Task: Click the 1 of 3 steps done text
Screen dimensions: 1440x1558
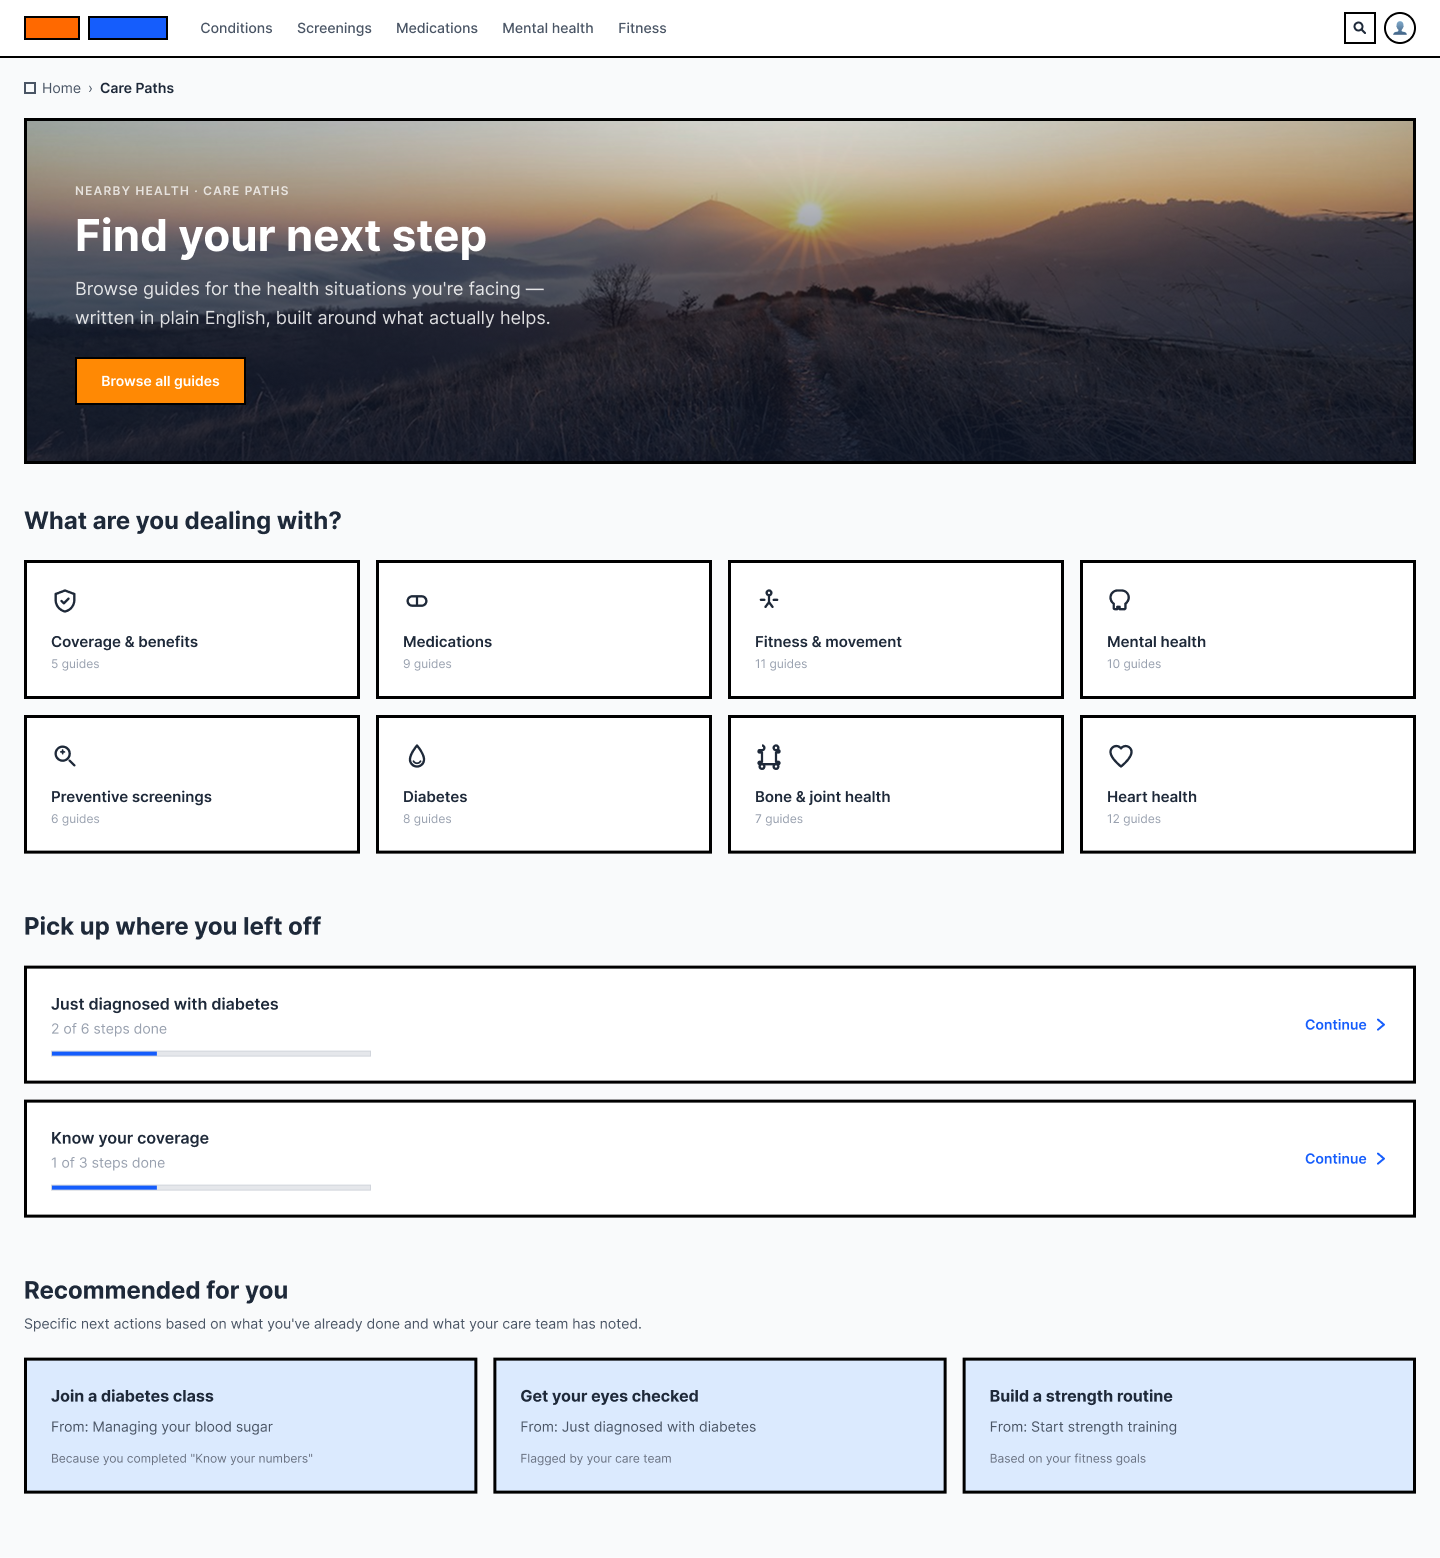Action: coord(108,1163)
